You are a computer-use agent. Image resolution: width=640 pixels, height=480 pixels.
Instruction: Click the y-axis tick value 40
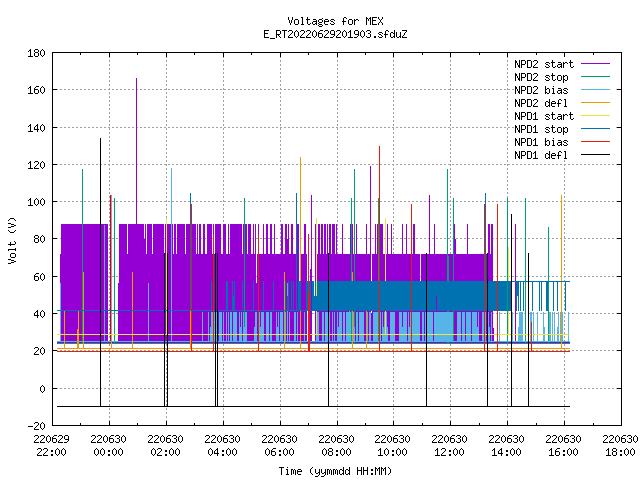click(x=39, y=314)
